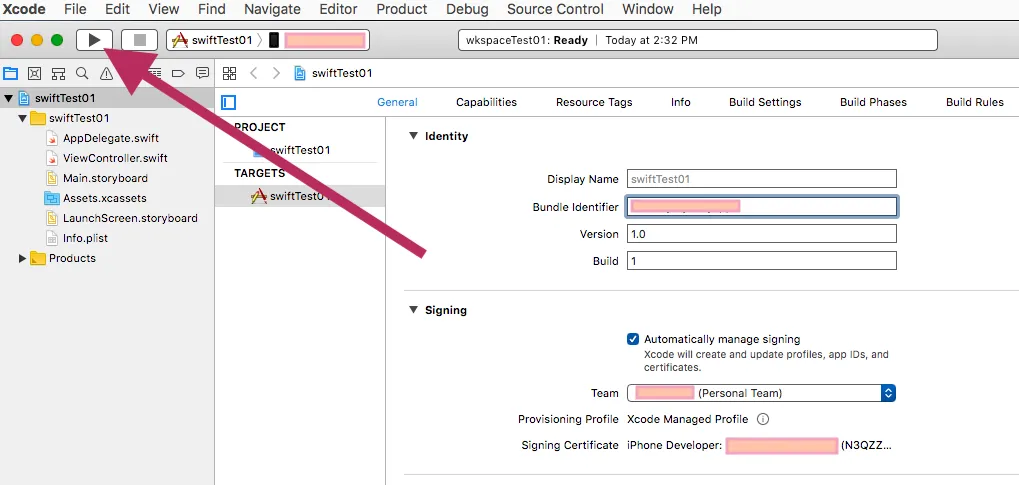Image resolution: width=1019 pixels, height=485 pixels.
Task: Click swiftTest01 in the jump bar
Action: coord(333,73)
